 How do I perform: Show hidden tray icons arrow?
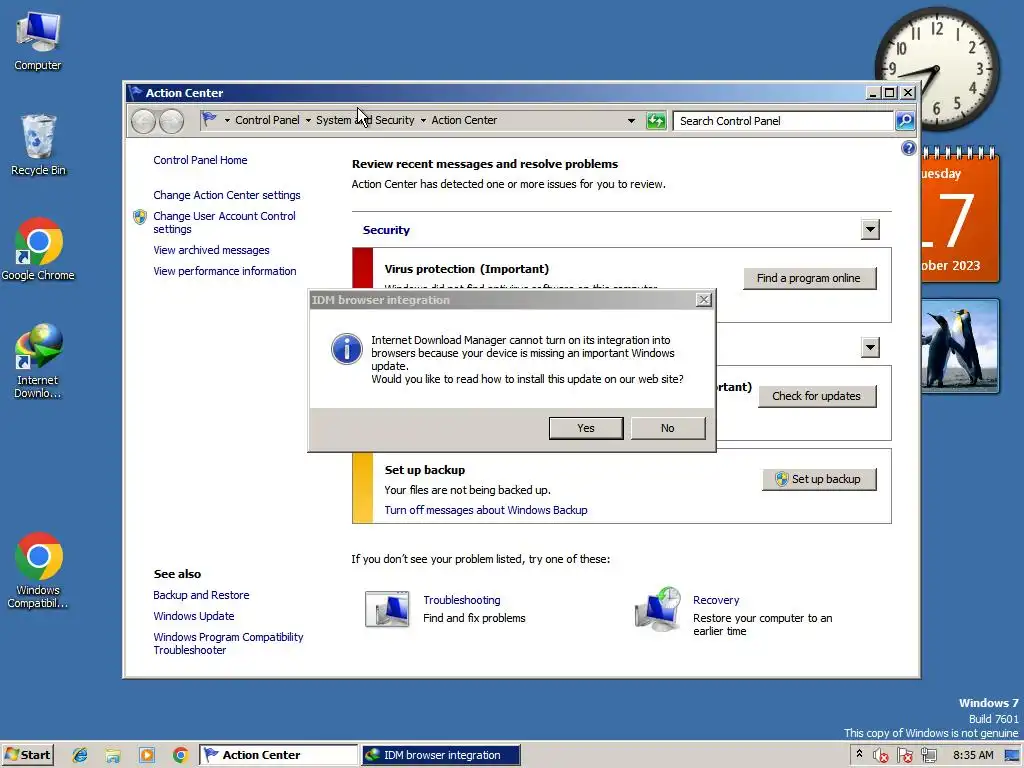coord(859,754)
